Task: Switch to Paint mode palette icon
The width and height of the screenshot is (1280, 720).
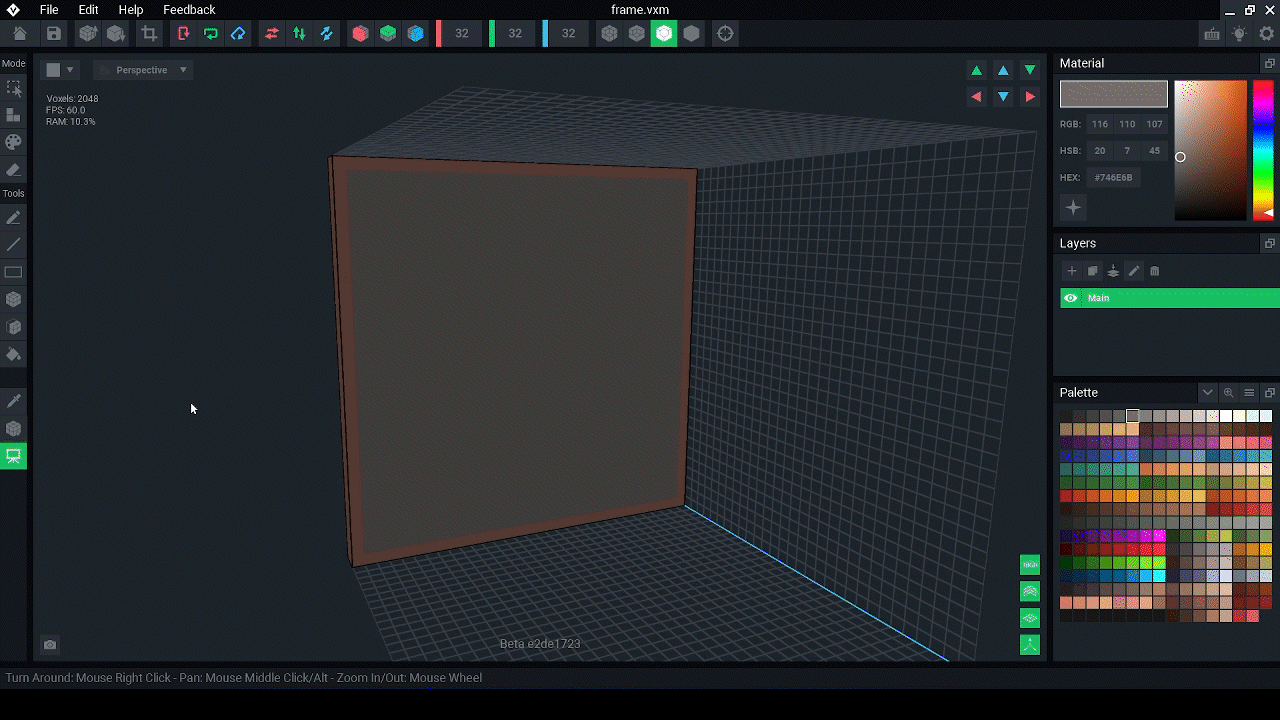Action: [14, 143]
